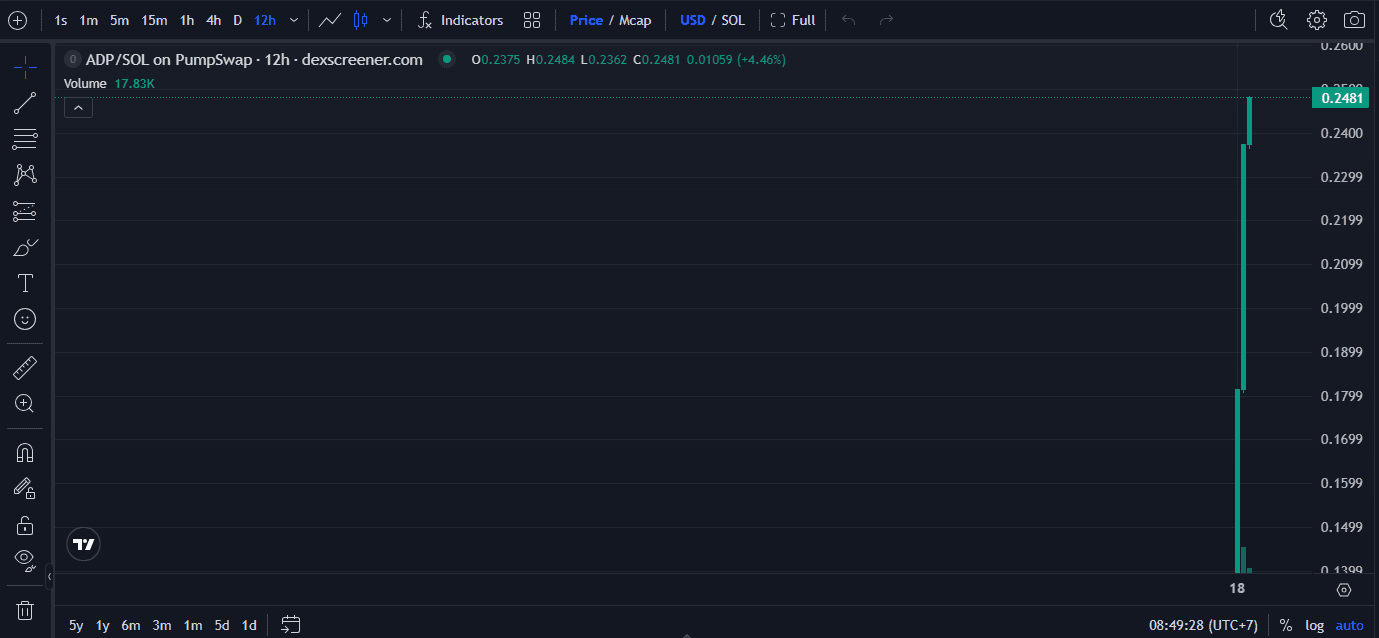This screenshot has height=638, width=1379.
Task: Set the date range to 1y
Action: 103,625
